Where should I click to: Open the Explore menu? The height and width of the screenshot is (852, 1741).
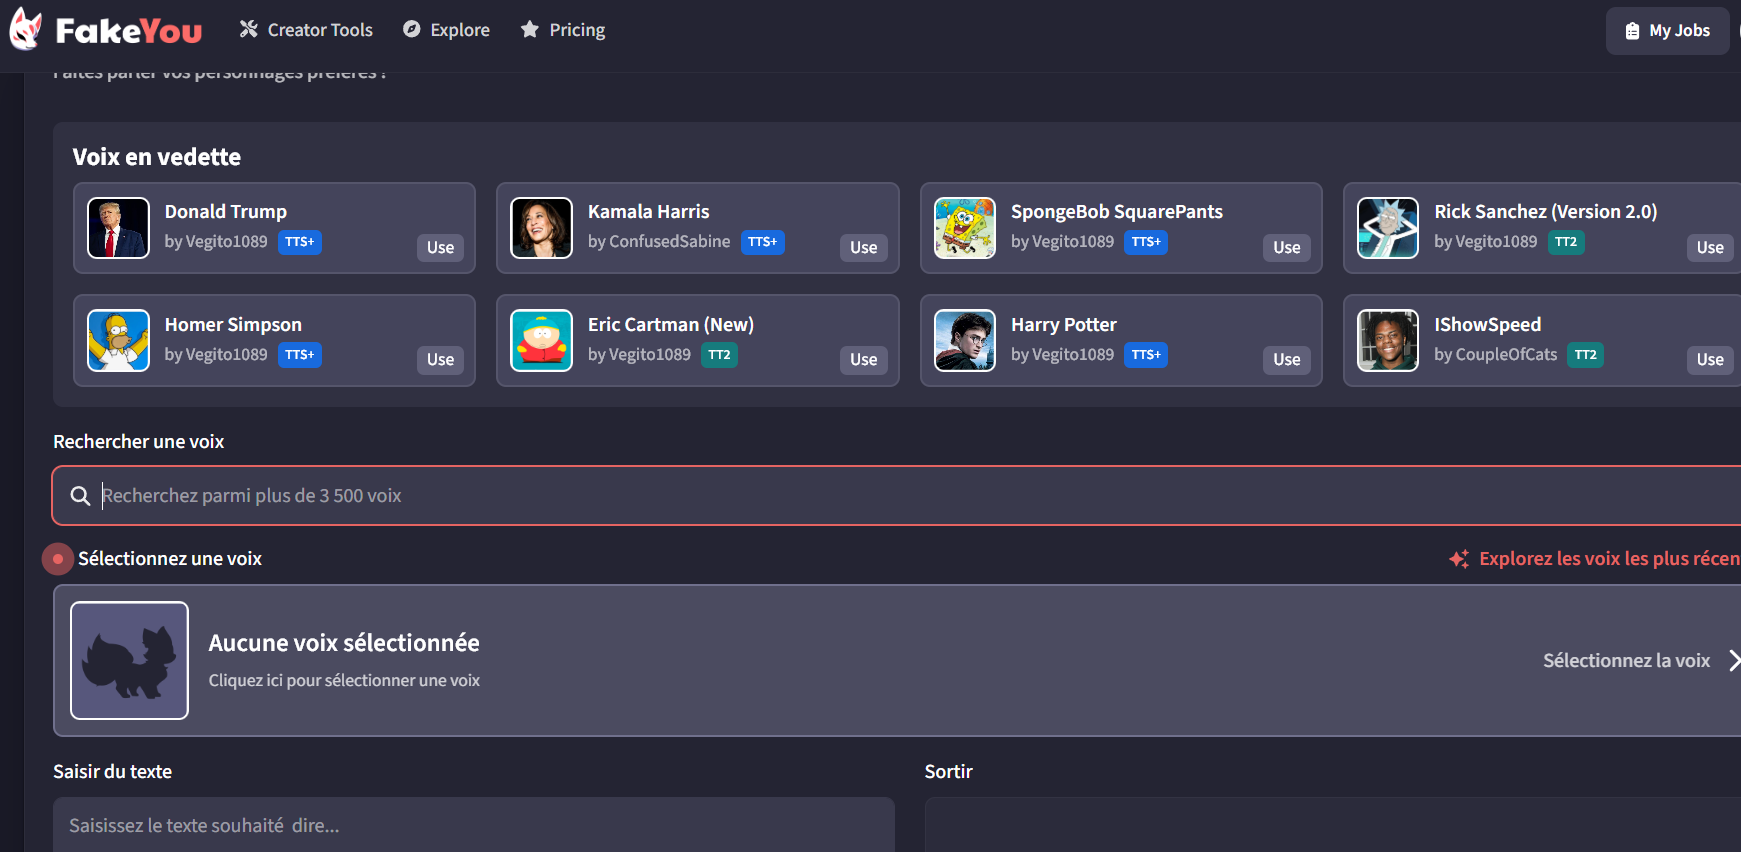tap(446, 30)
